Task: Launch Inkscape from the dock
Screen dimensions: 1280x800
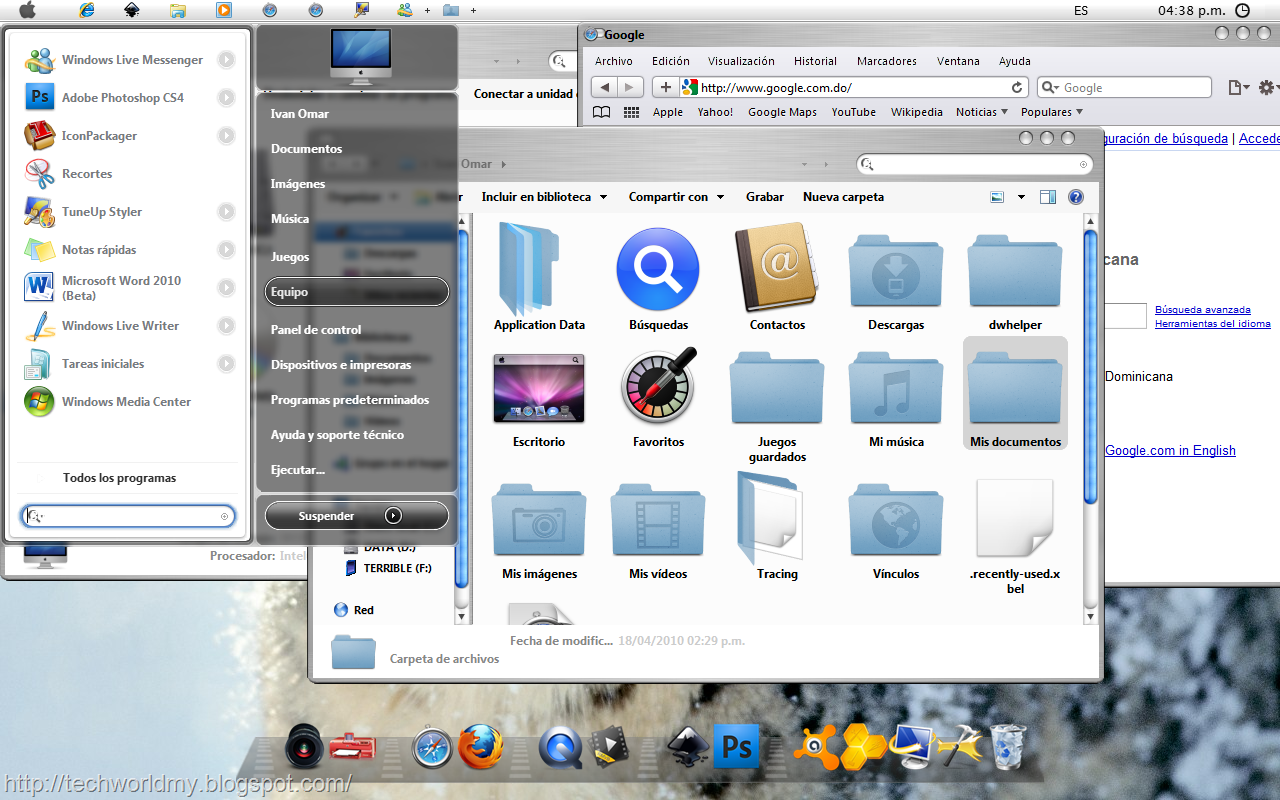Action: click(688, 748)
